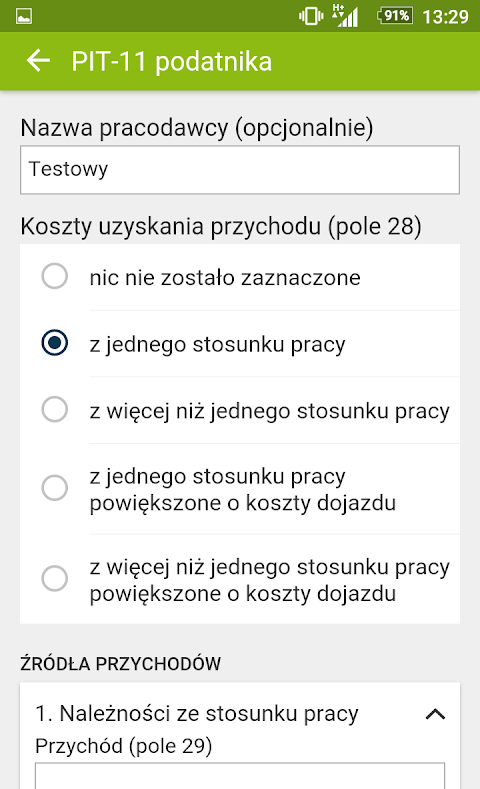Tap the 'Przychód (pole 29)' label
480x789 pixels.
124,746
